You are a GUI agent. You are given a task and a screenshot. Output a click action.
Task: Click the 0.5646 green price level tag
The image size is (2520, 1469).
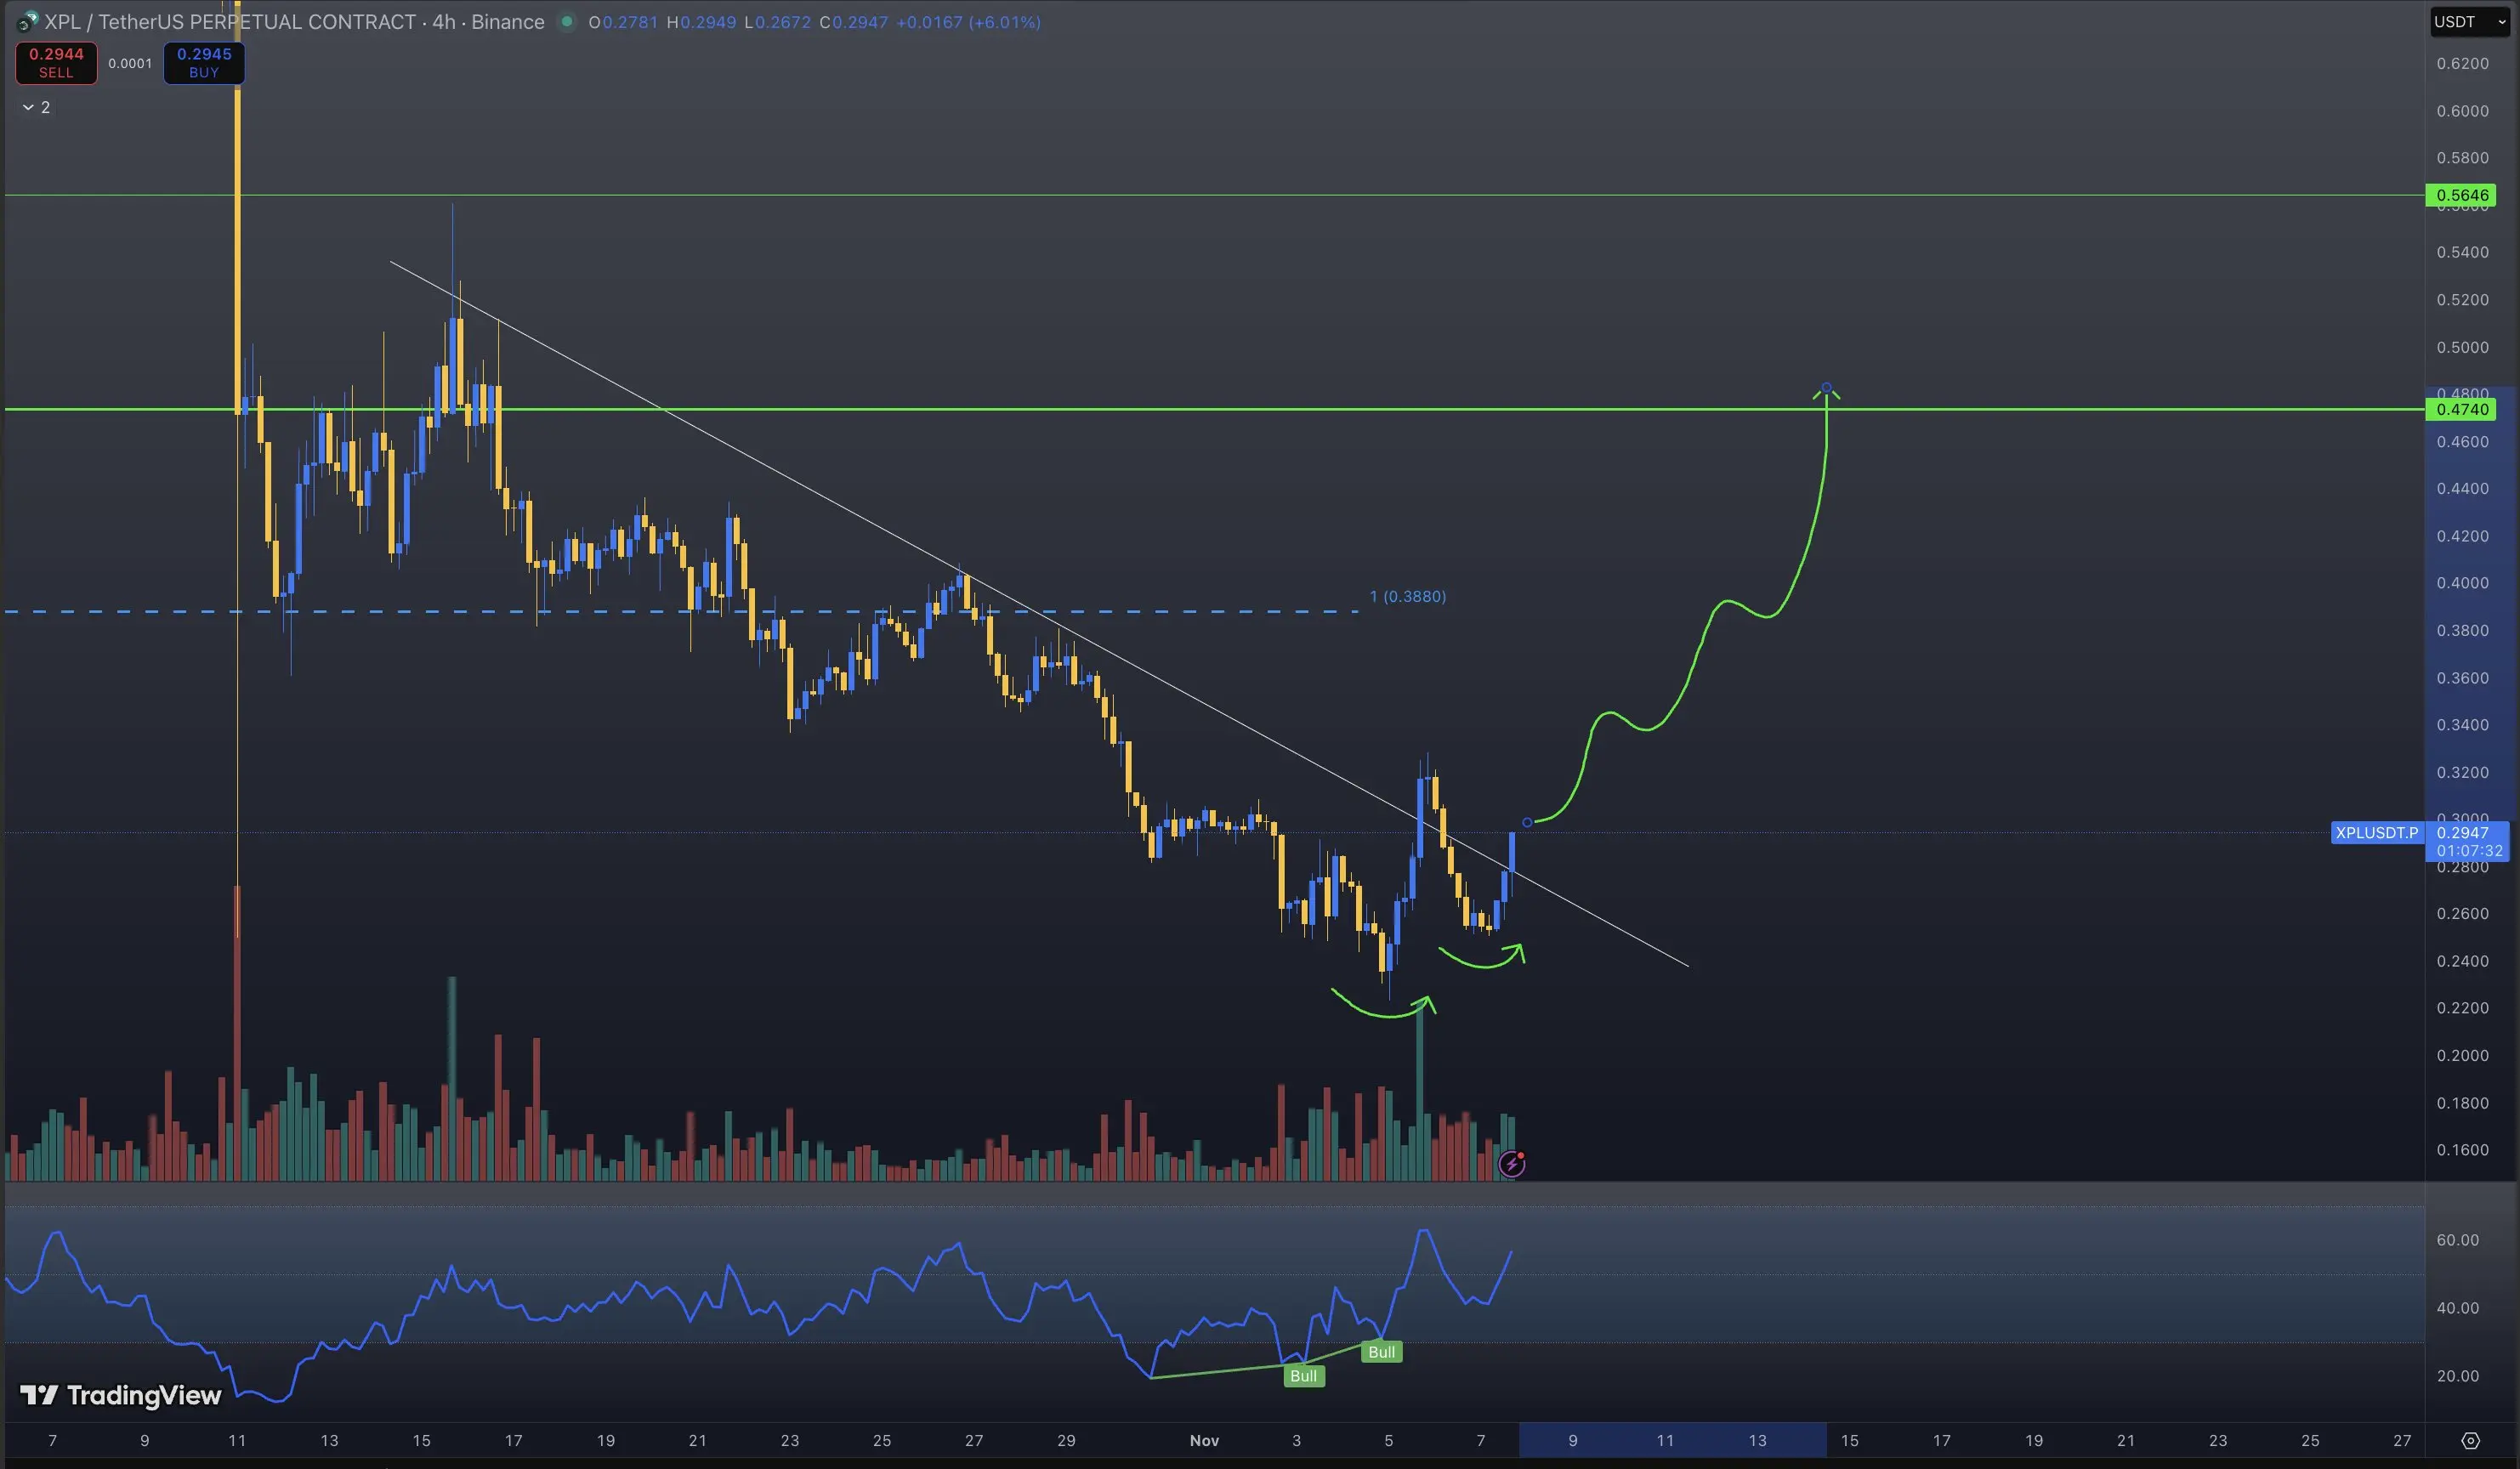(x=2461, y=195)
